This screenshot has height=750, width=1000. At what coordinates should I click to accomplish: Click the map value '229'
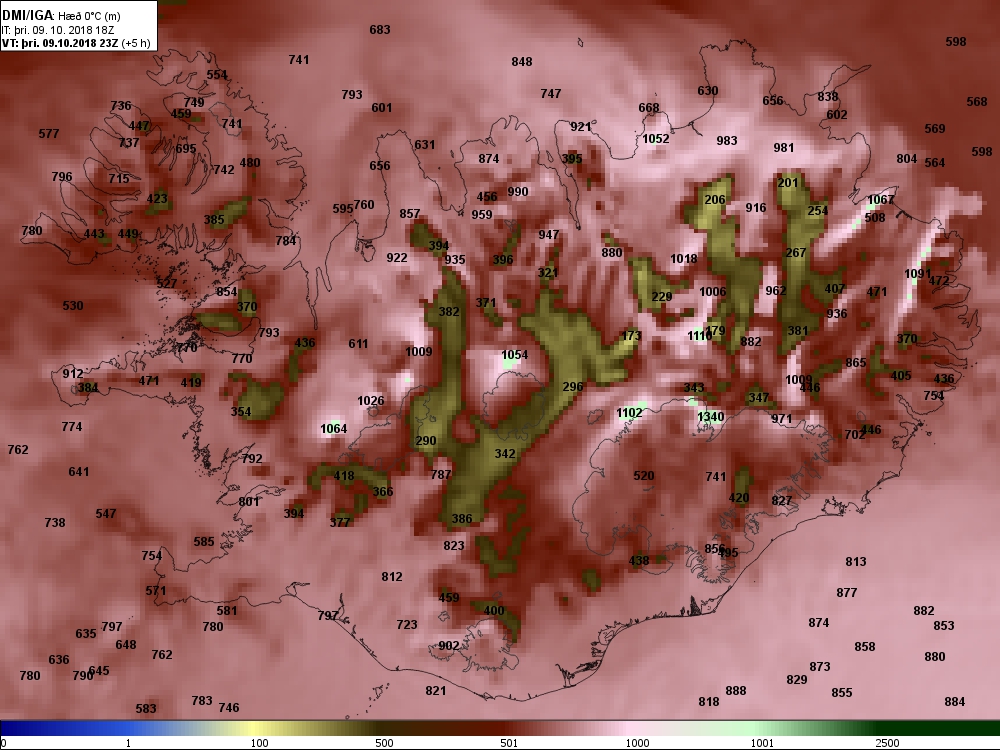[x=662, y=297]
